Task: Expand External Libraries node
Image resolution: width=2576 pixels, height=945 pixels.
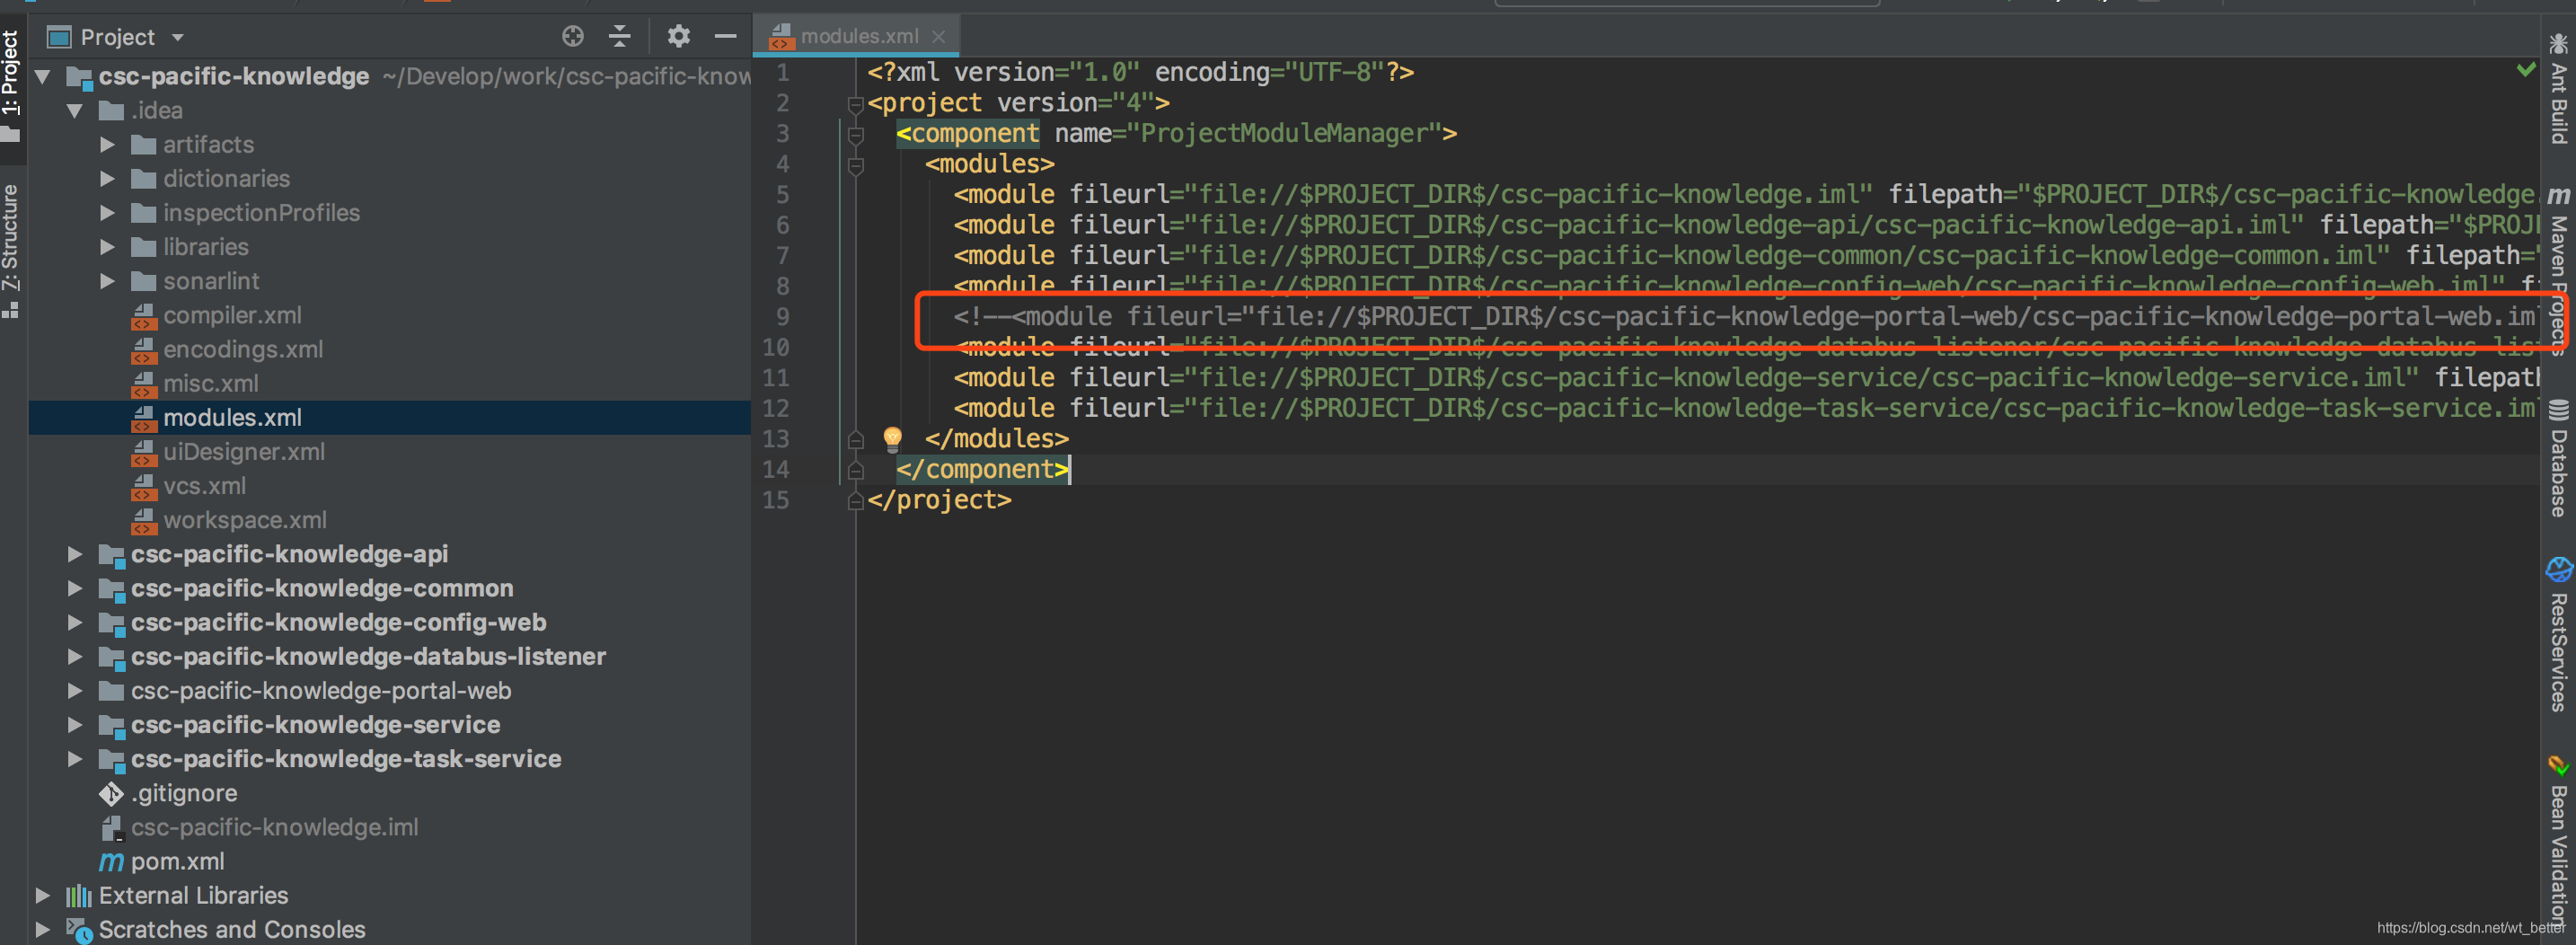Action: (43, 895)
